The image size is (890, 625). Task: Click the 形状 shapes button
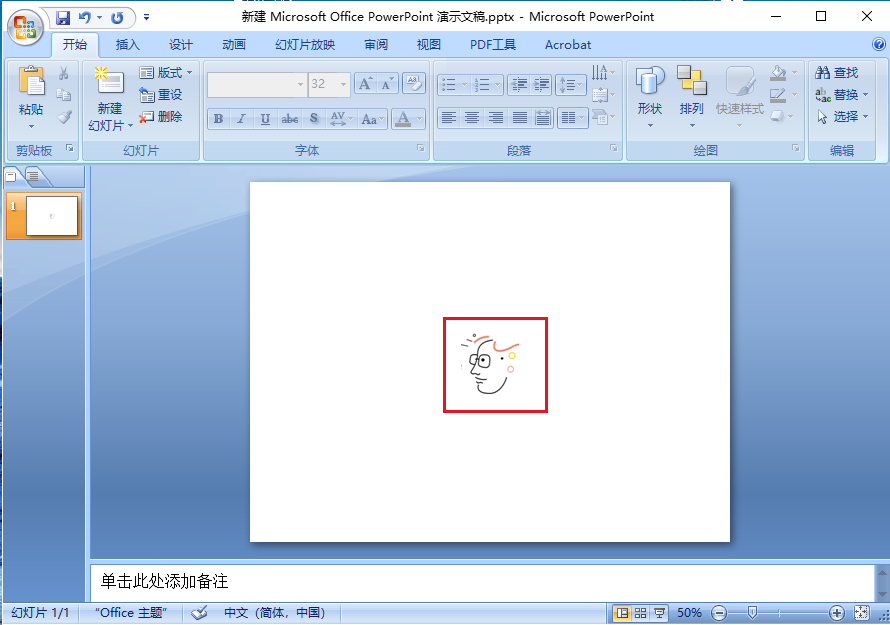click(650, 97)
